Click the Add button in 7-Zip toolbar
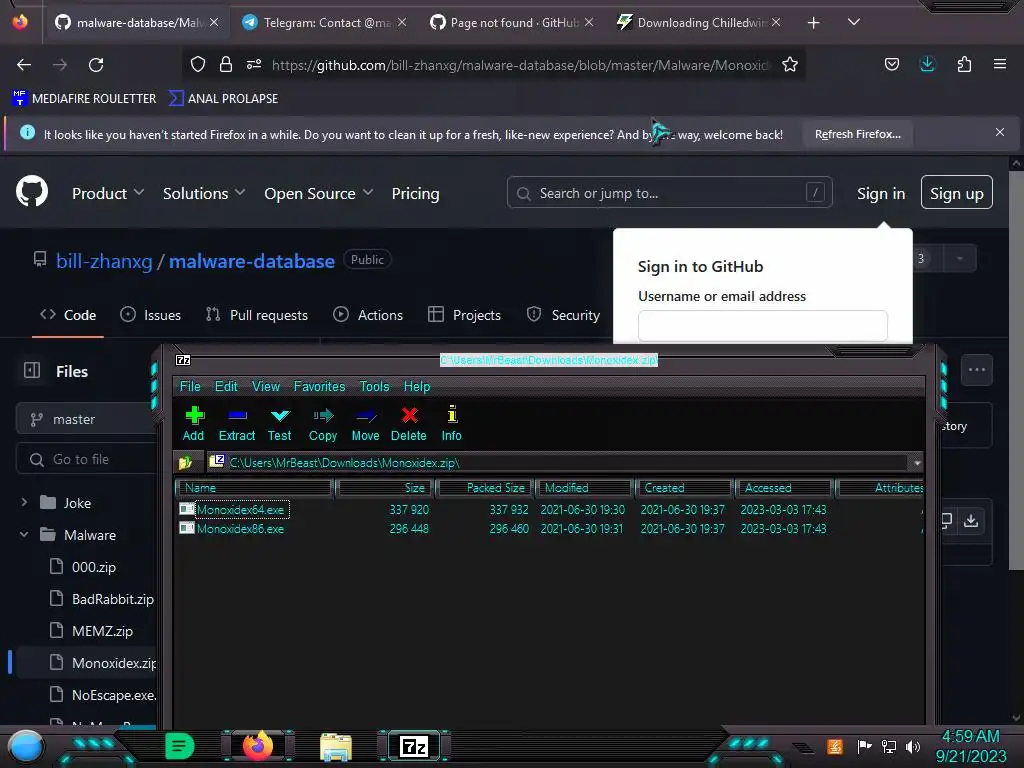The image size is (1024, 768). [x=194, y=423]
